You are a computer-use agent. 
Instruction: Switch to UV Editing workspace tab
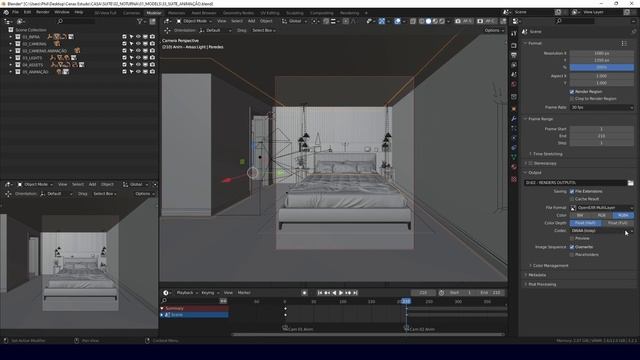point(270,13)
